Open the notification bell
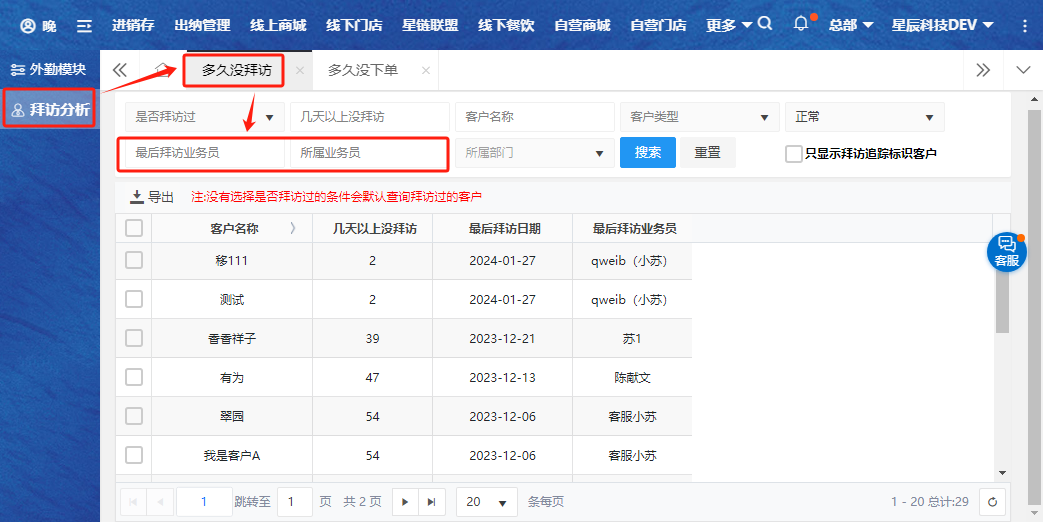1043x522 pixels. [801, 24]
